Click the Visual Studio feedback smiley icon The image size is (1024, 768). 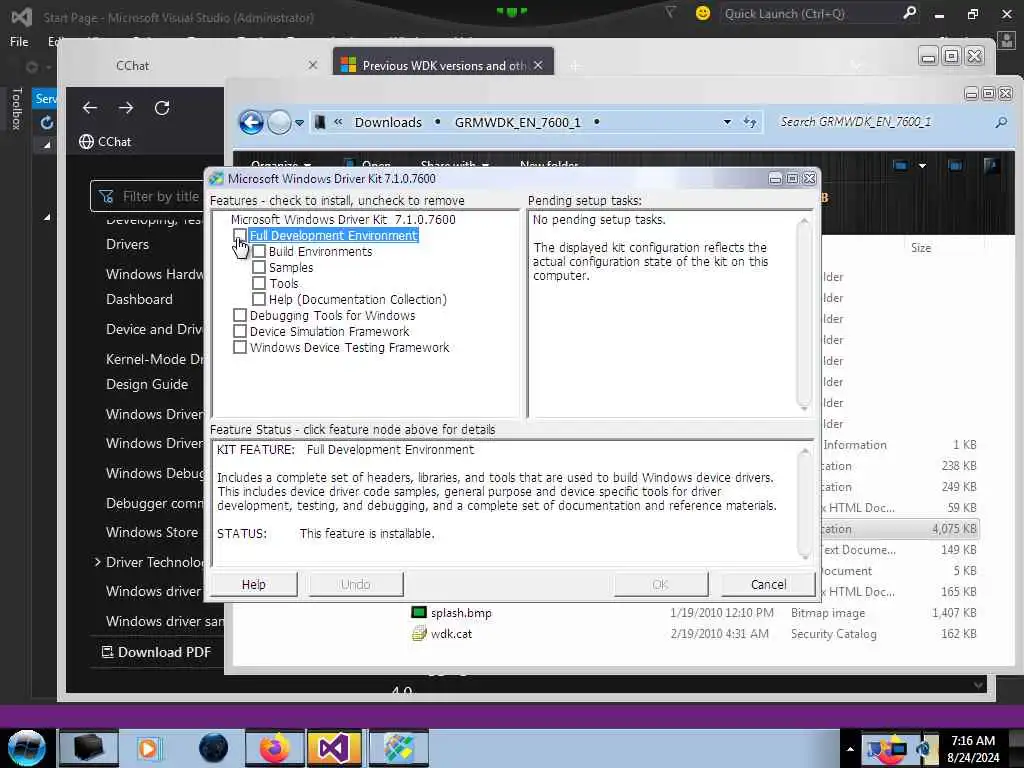tap(703, 13)
